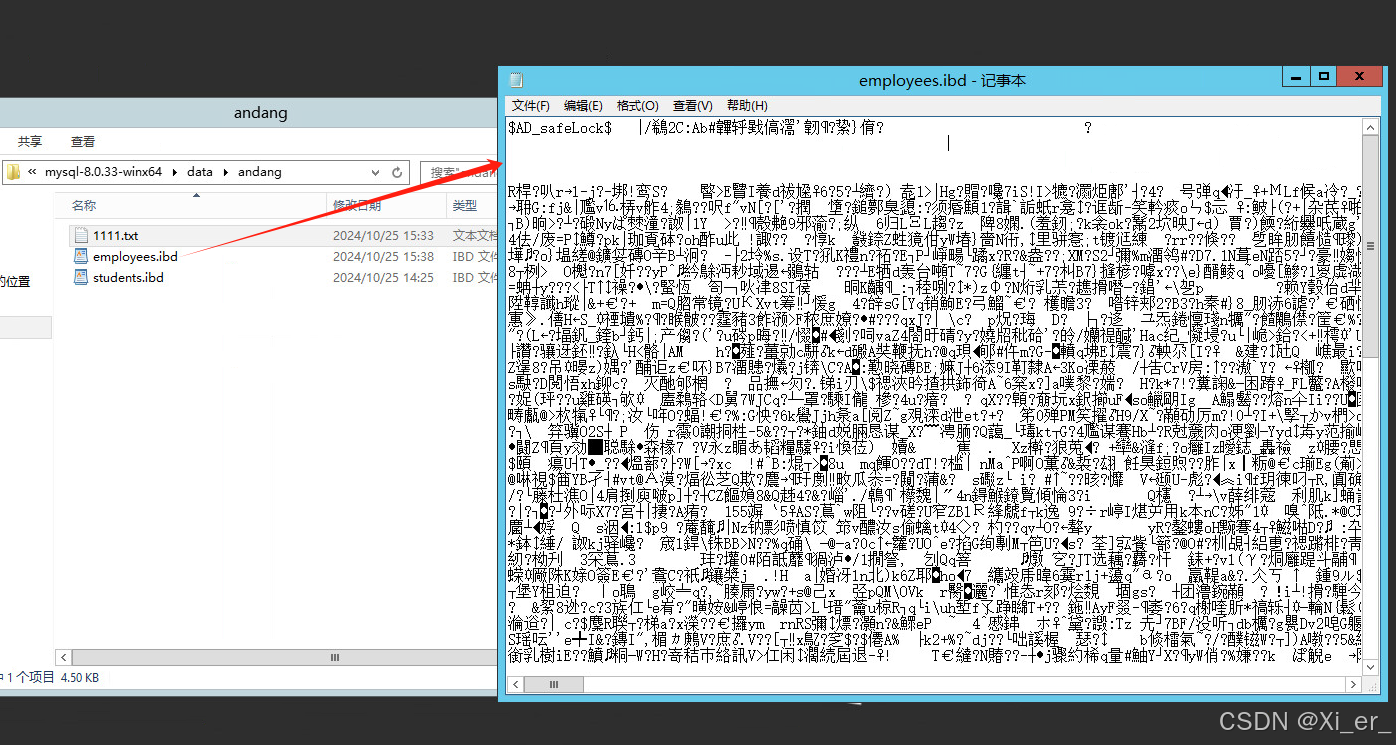Expand the arrow after data in the path

(225, 172)
